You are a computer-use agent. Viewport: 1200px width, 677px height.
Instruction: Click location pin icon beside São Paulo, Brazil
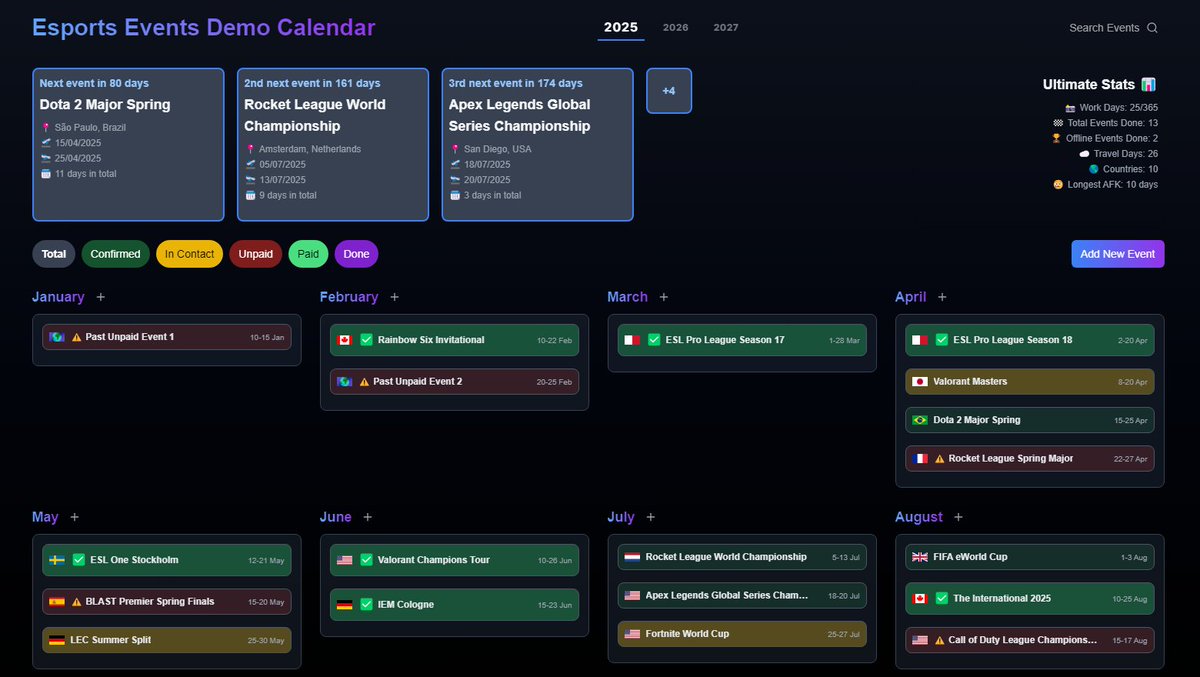click(x=45, y=128)
